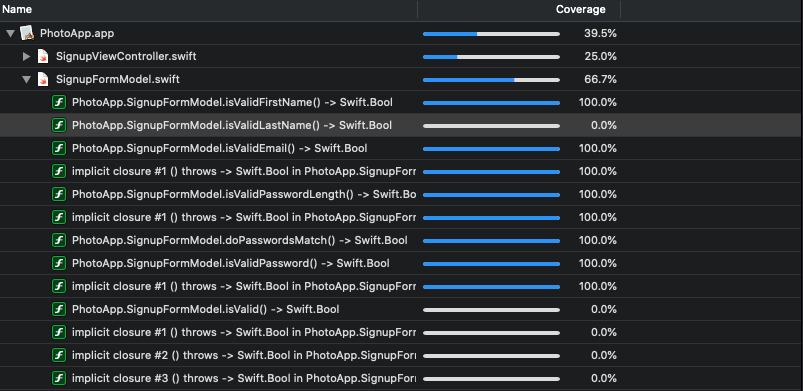Click the SignupViewController.swift file icon
The height and width of the screenshot is (391, 803).
pyautogui.click(x=44, y=56)
